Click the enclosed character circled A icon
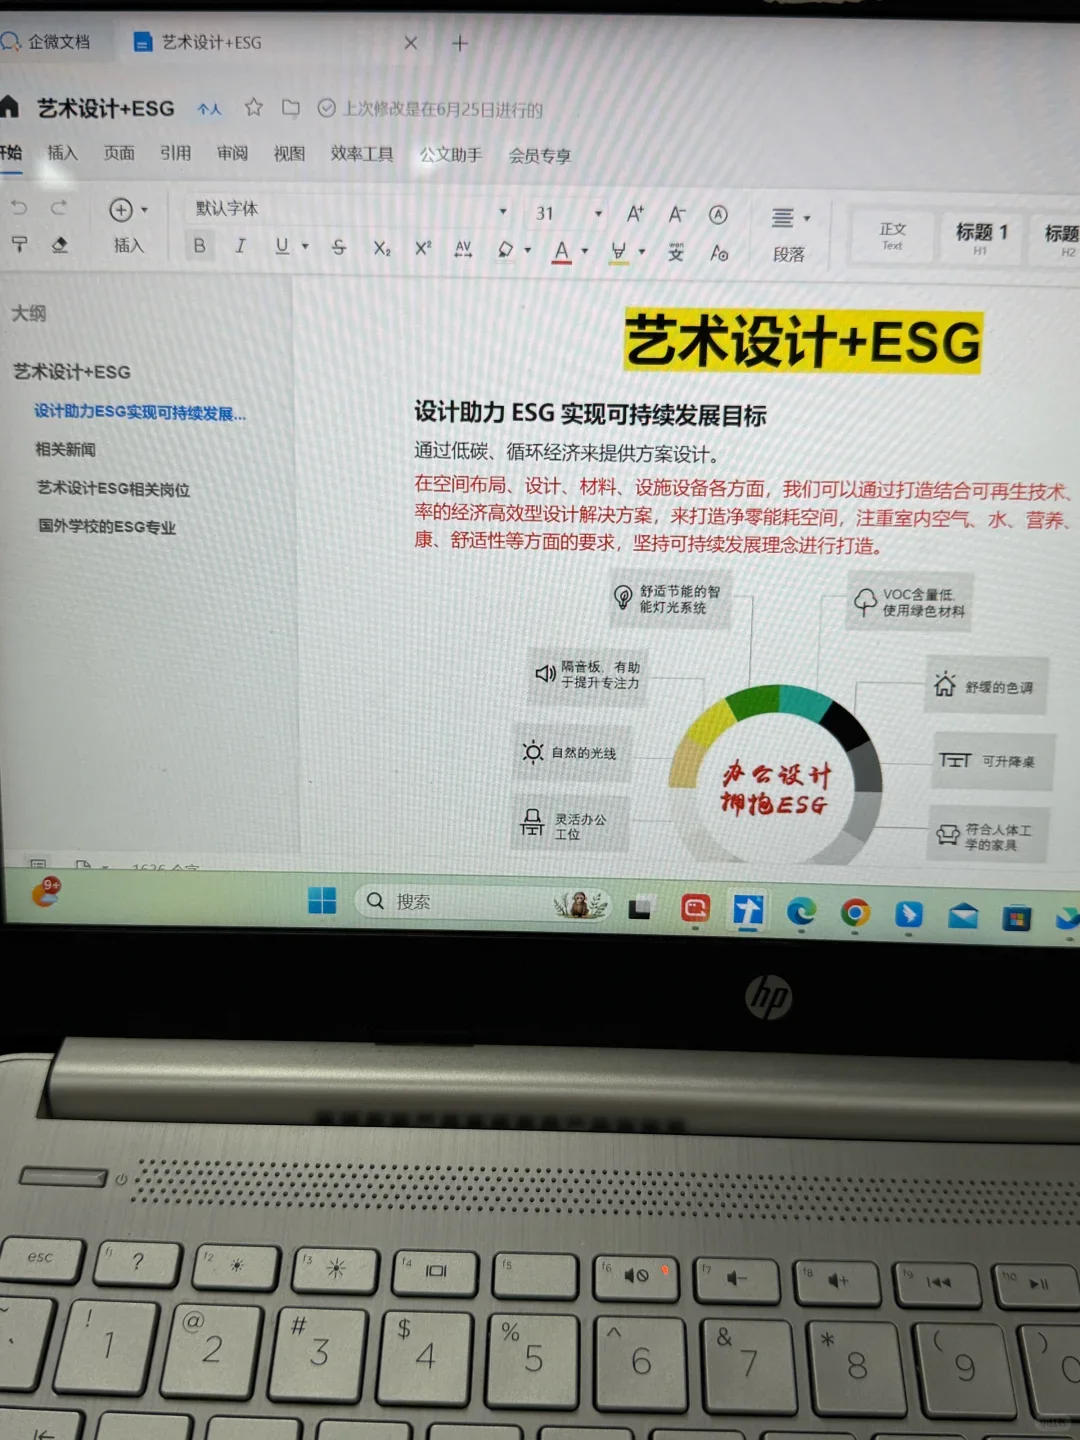Viewport: 1080px width, 1440px height. [x=718, y=215]
